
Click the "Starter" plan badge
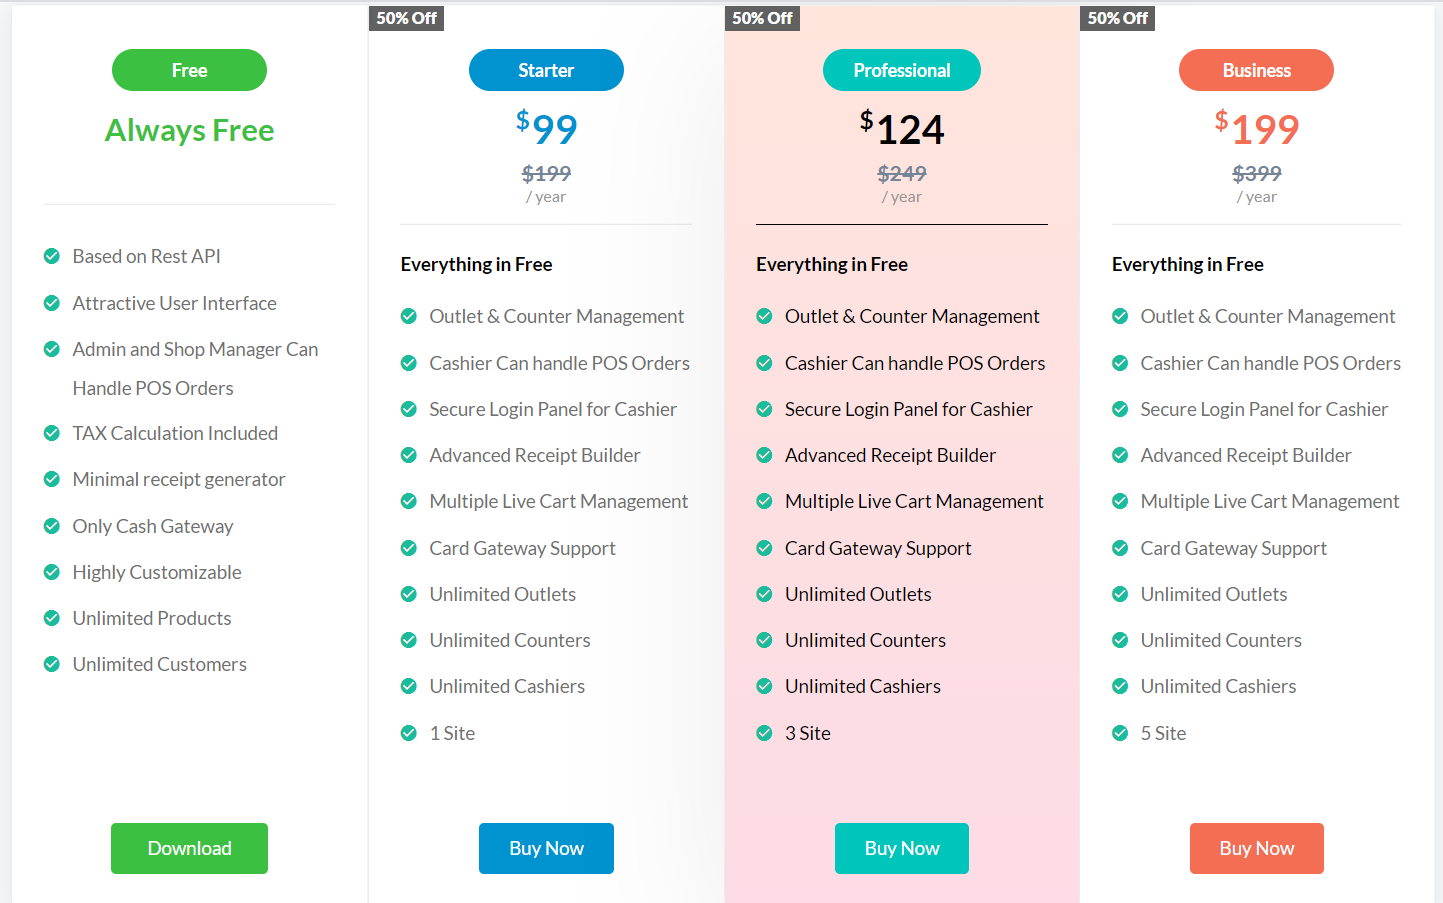point(546,70)
